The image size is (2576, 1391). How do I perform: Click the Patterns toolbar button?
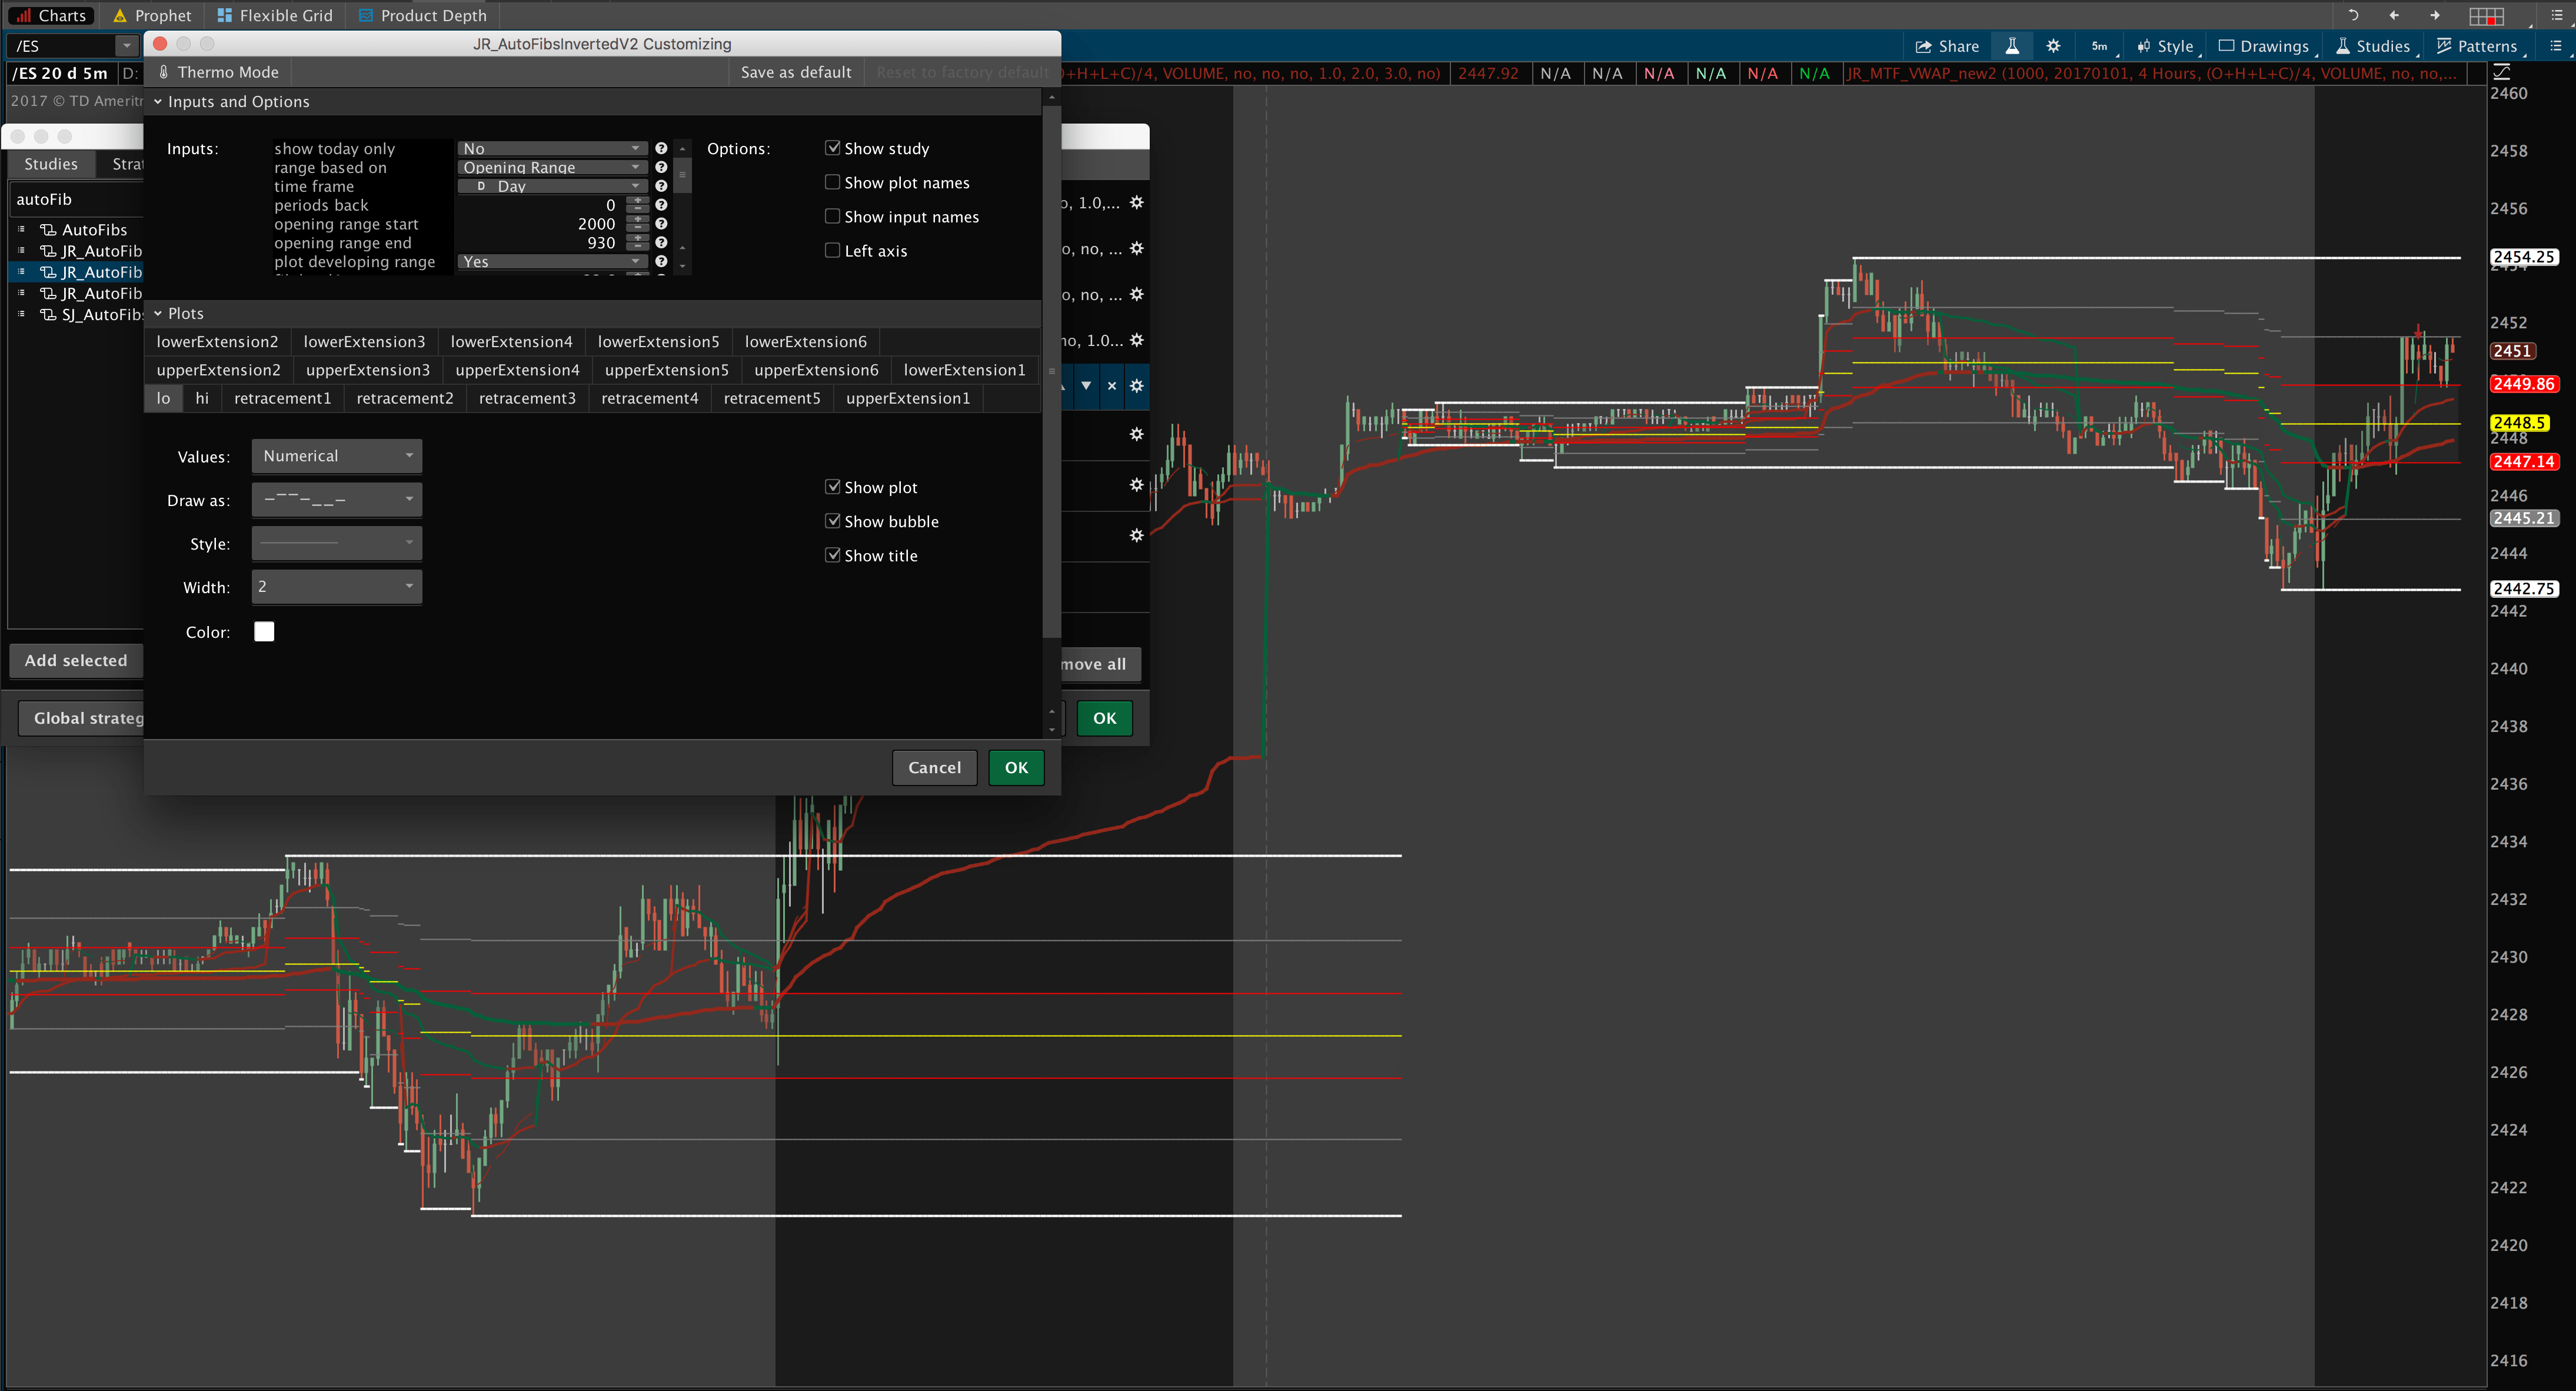(2476, 46)
